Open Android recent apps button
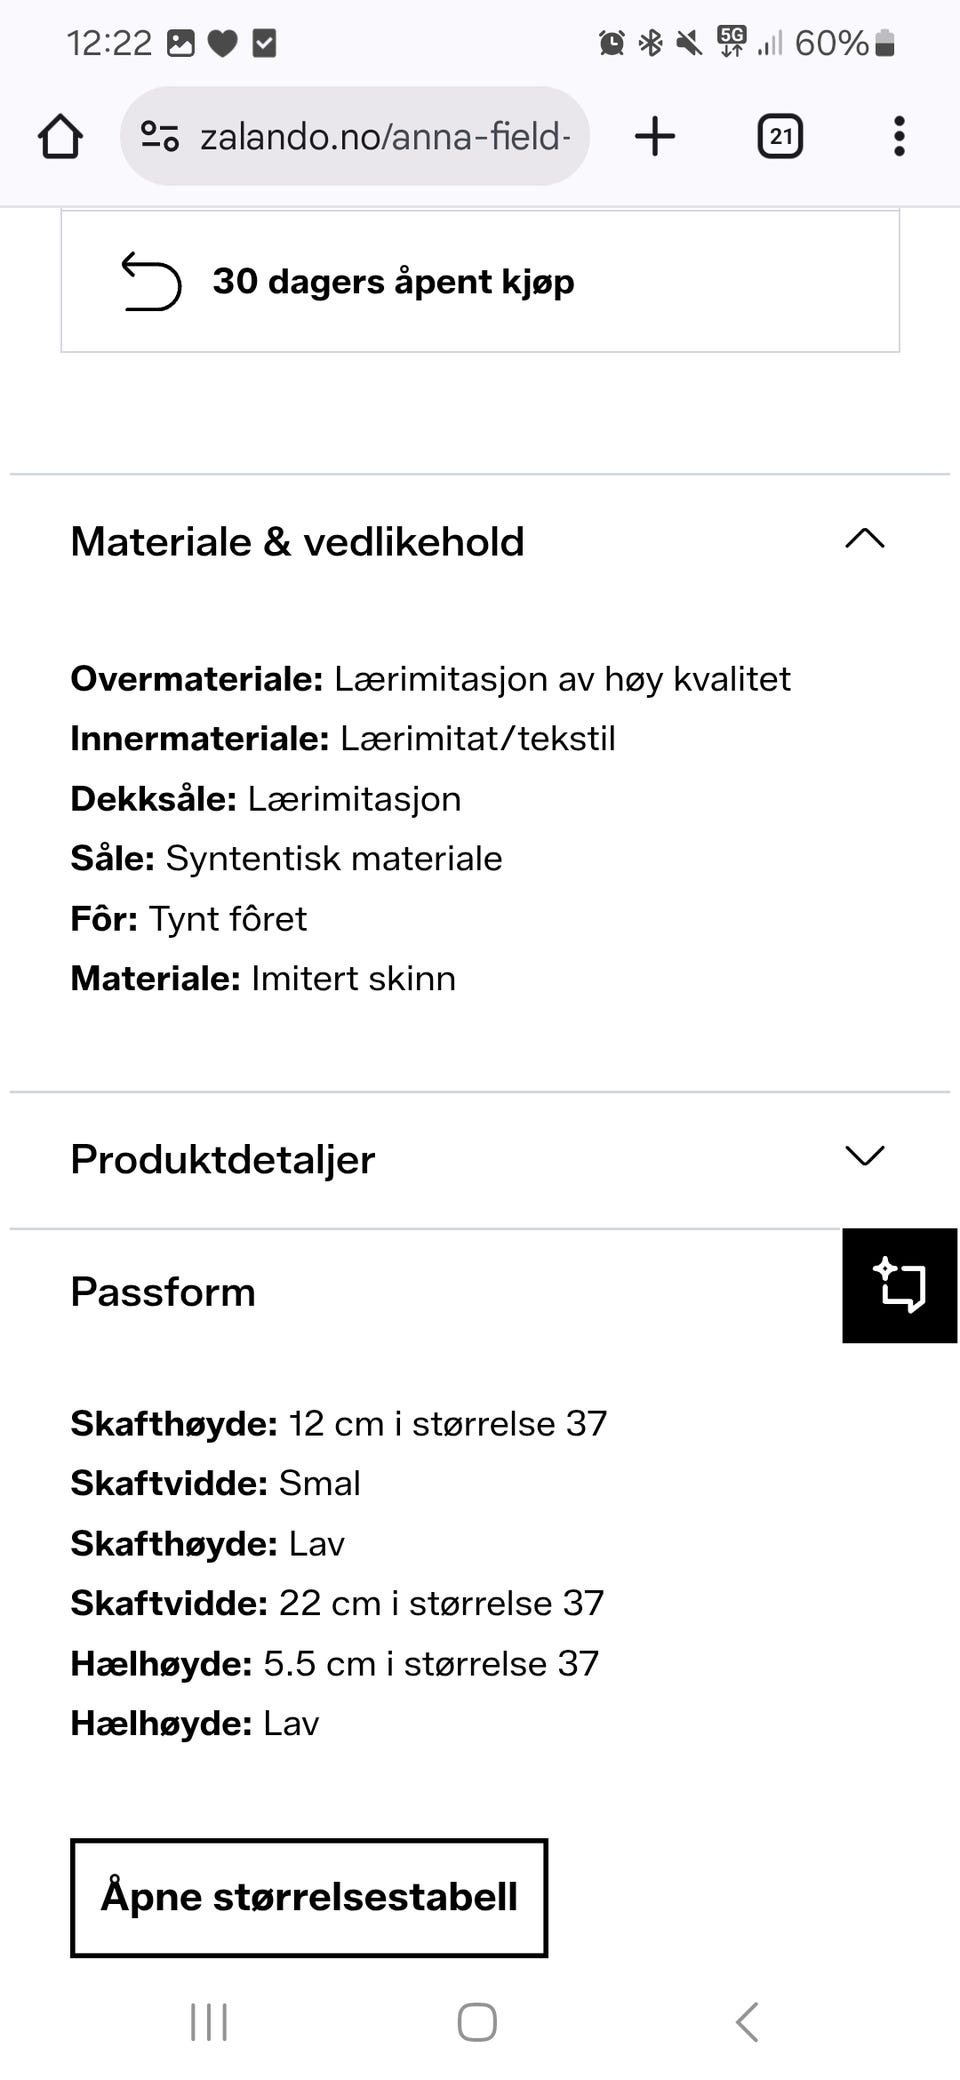The width and height of the screenshot is (960, 2080). point(209,2021)
